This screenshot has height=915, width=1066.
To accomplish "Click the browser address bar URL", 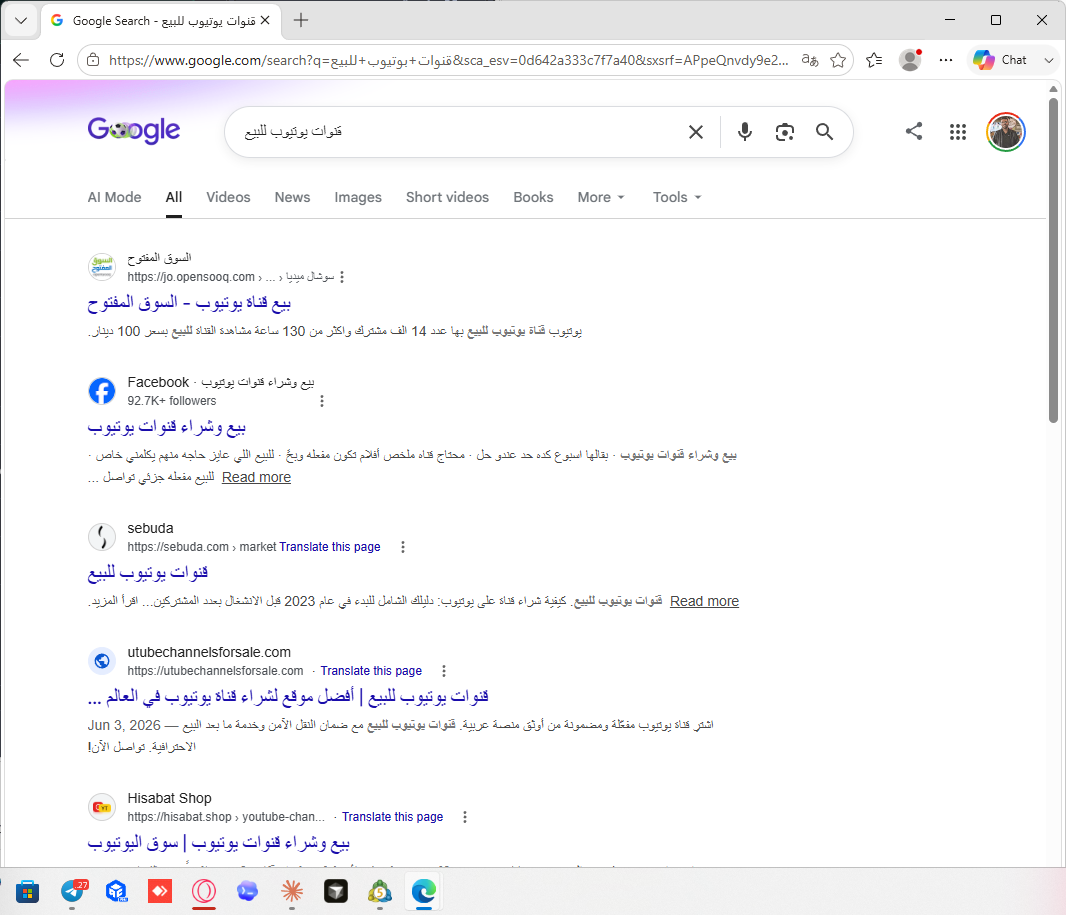I will 449,60.
